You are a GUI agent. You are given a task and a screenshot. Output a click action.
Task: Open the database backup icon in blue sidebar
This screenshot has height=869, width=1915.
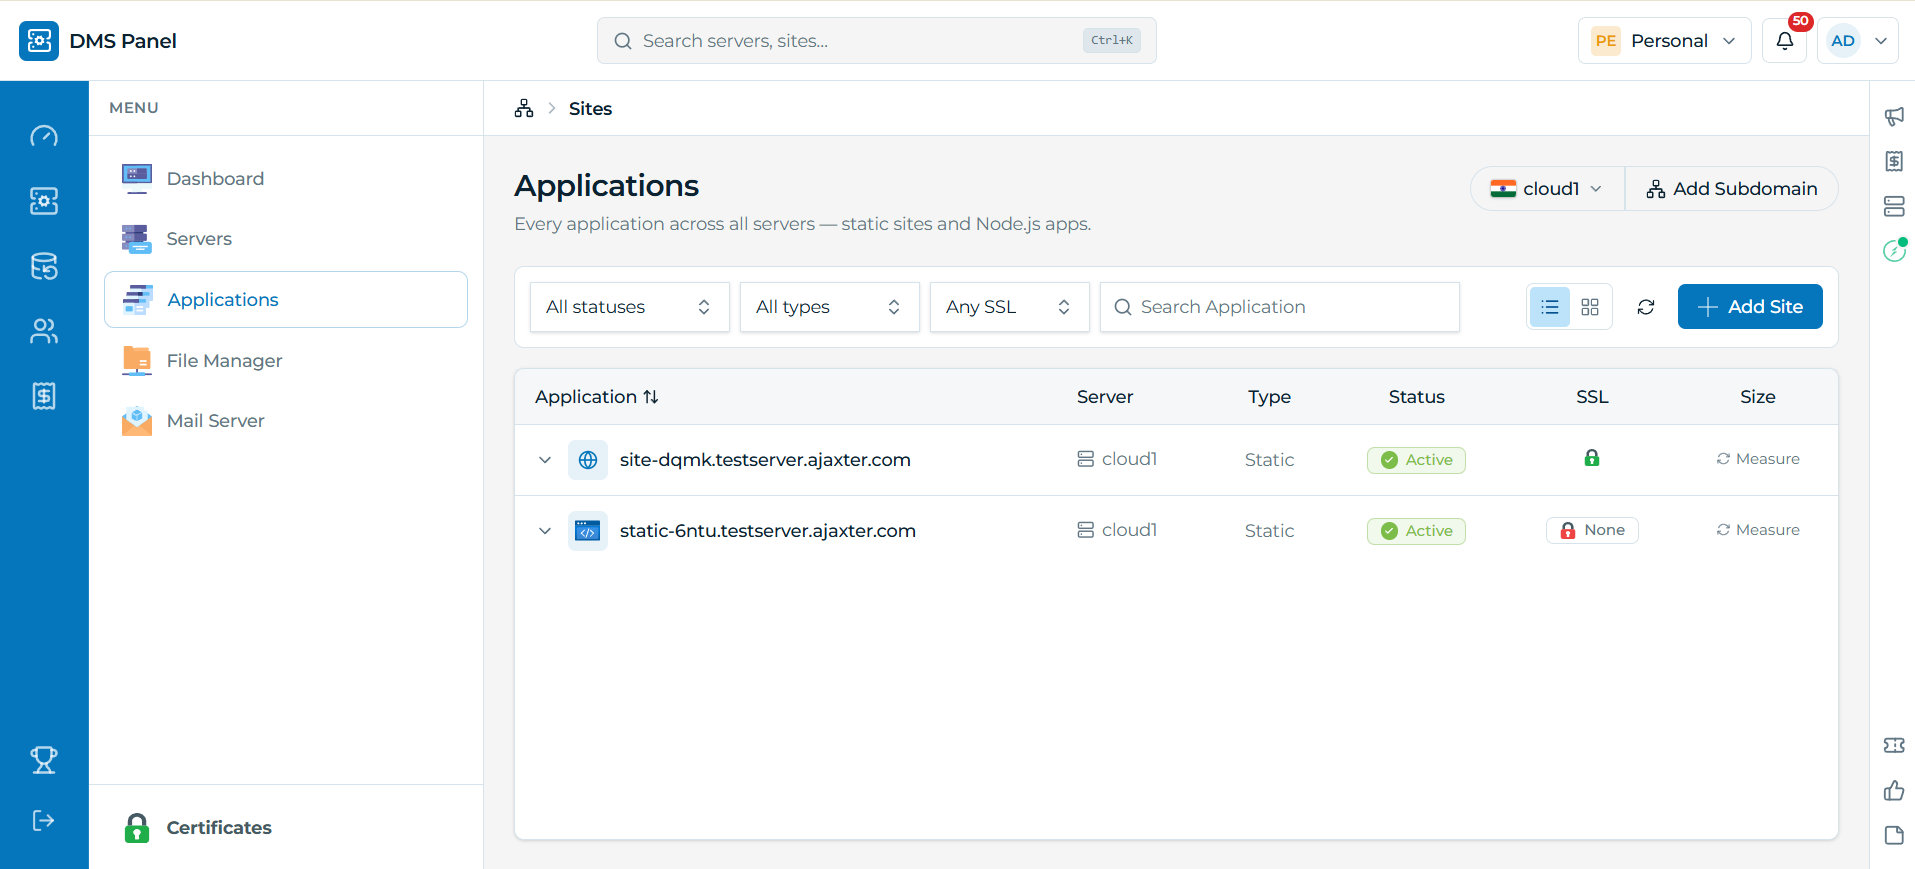click(x=44, y=266)
